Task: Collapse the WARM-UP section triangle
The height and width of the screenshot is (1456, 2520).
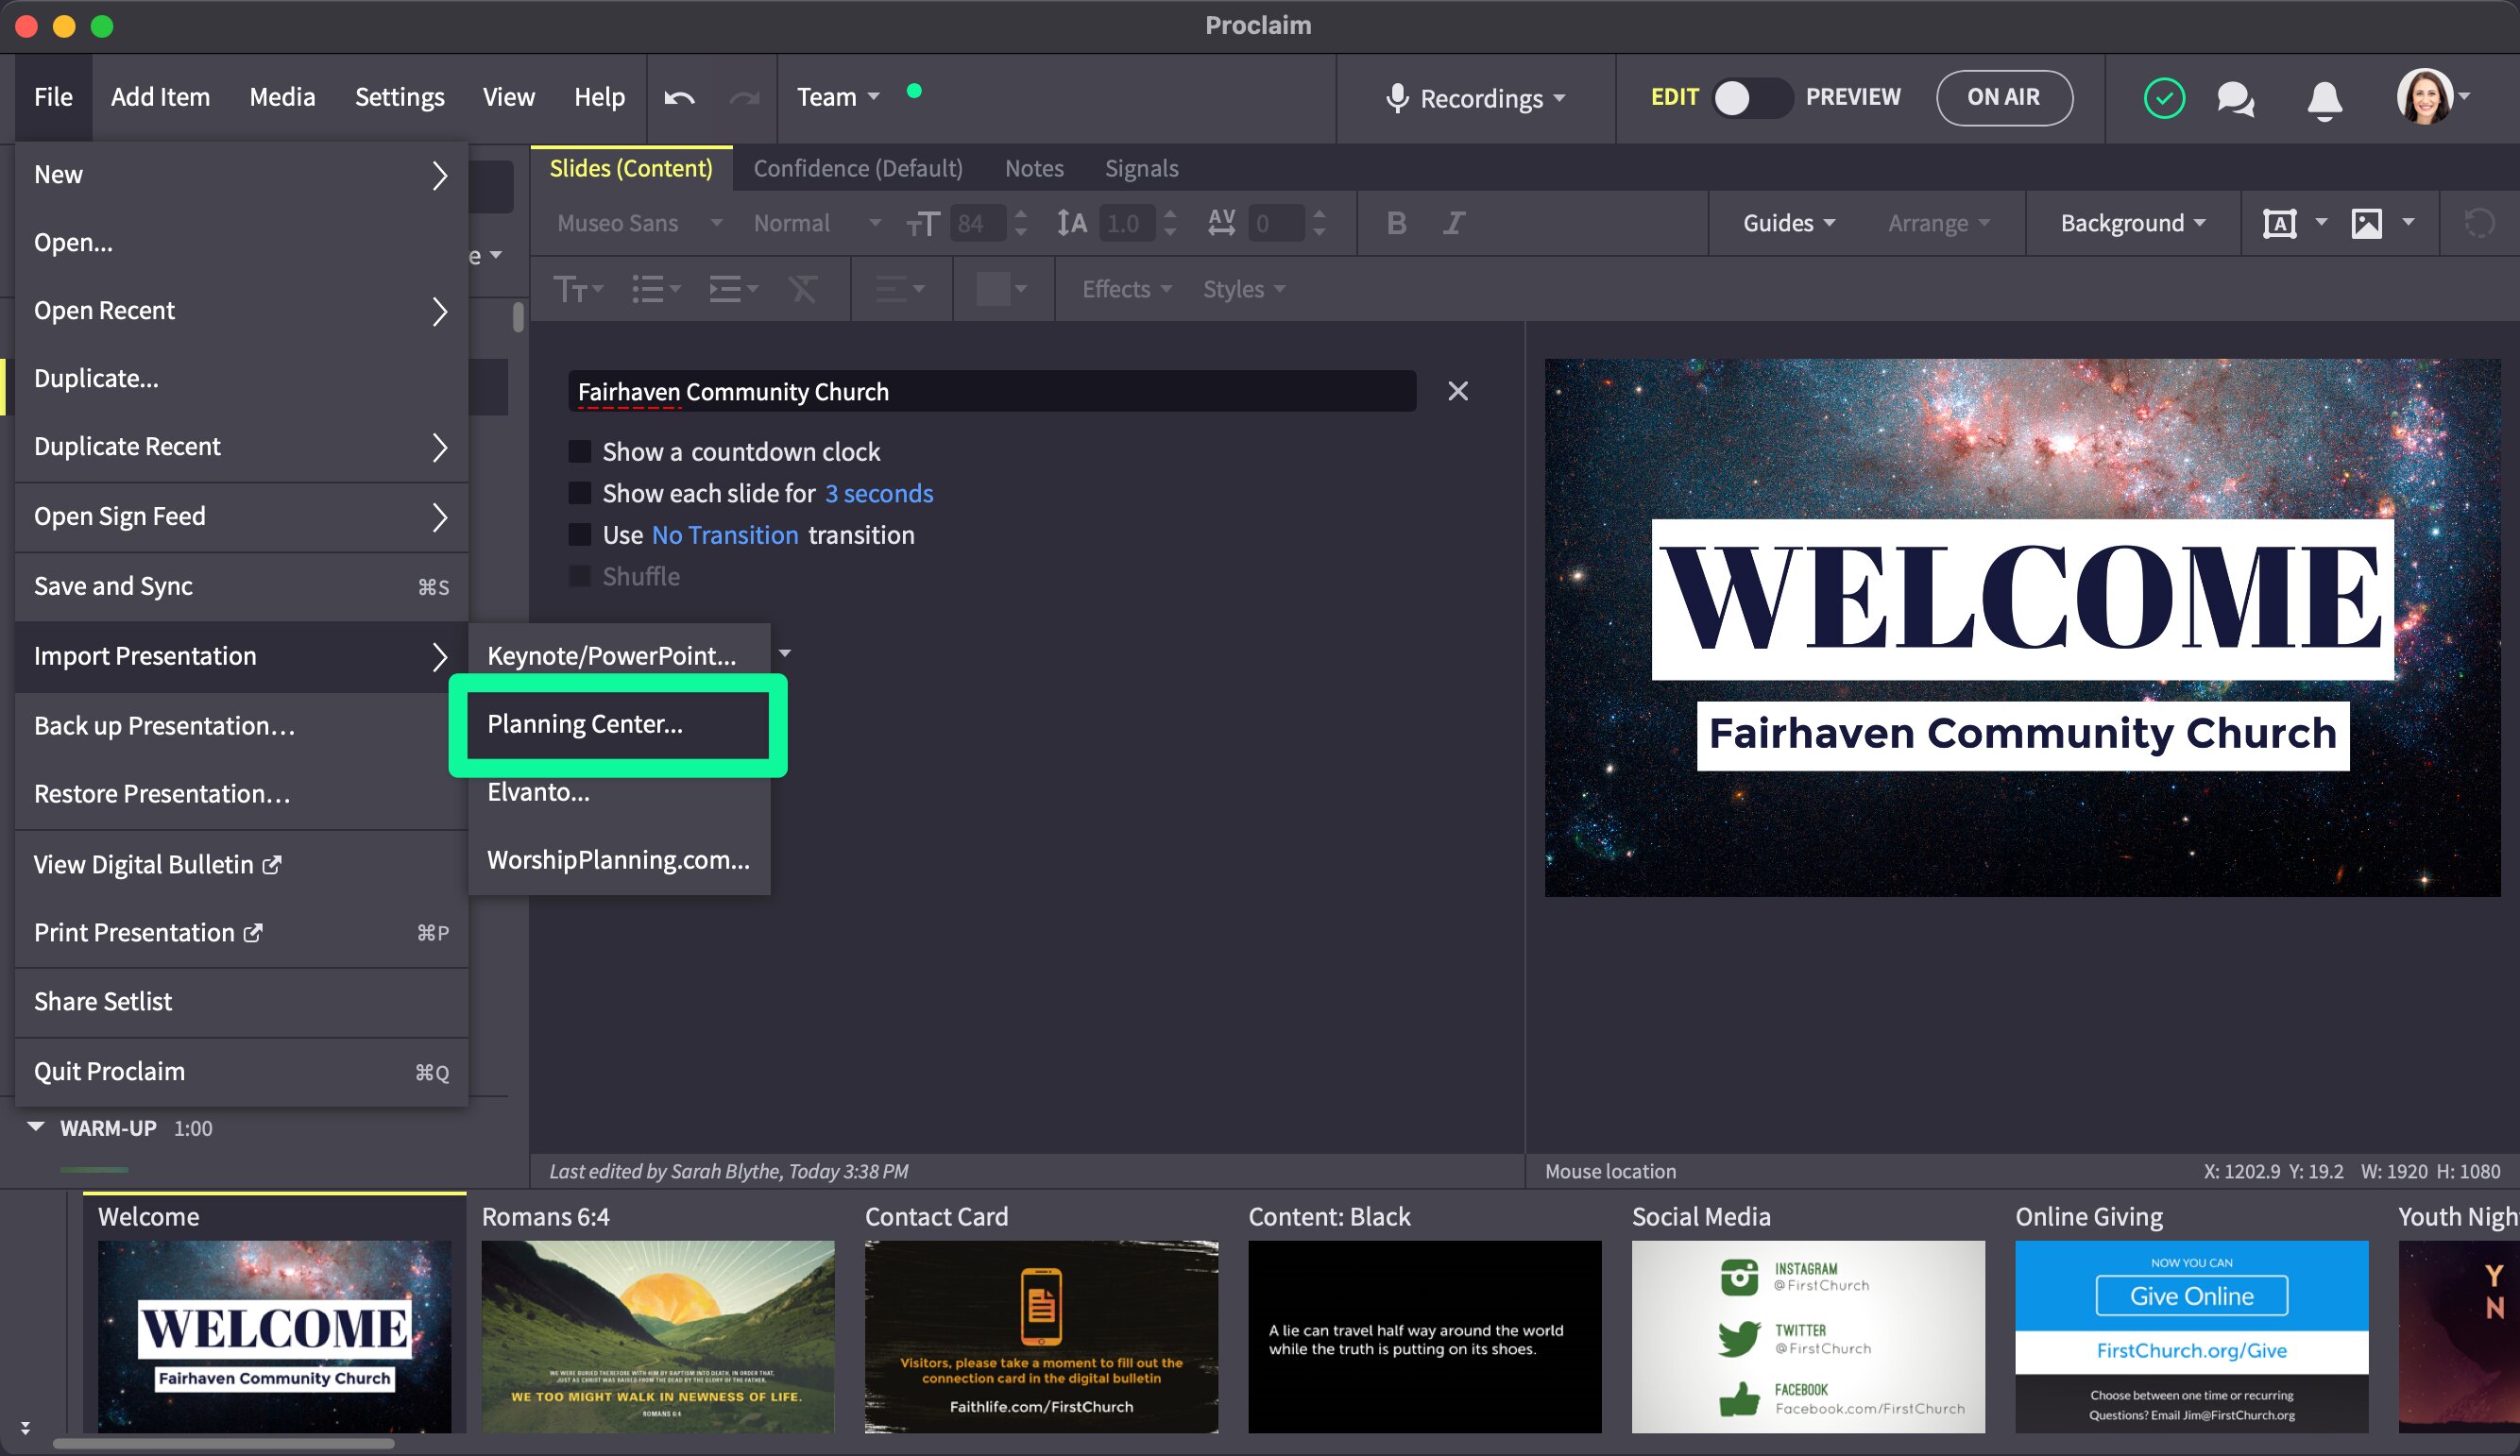Action: click(36, 1127)
